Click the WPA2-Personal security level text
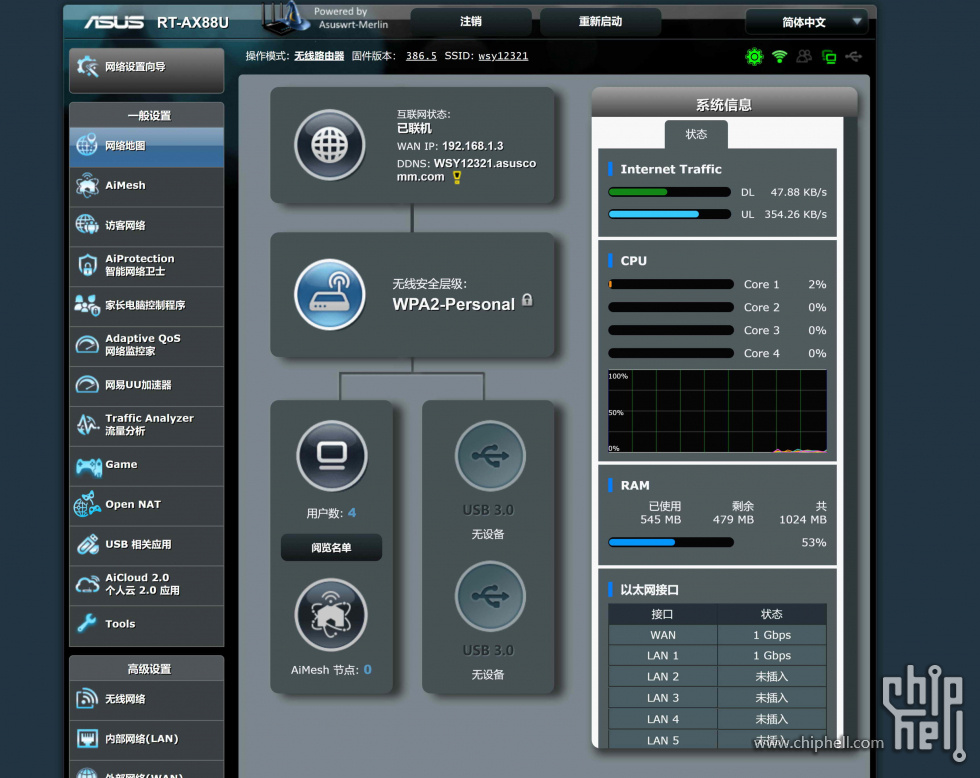 454,304
